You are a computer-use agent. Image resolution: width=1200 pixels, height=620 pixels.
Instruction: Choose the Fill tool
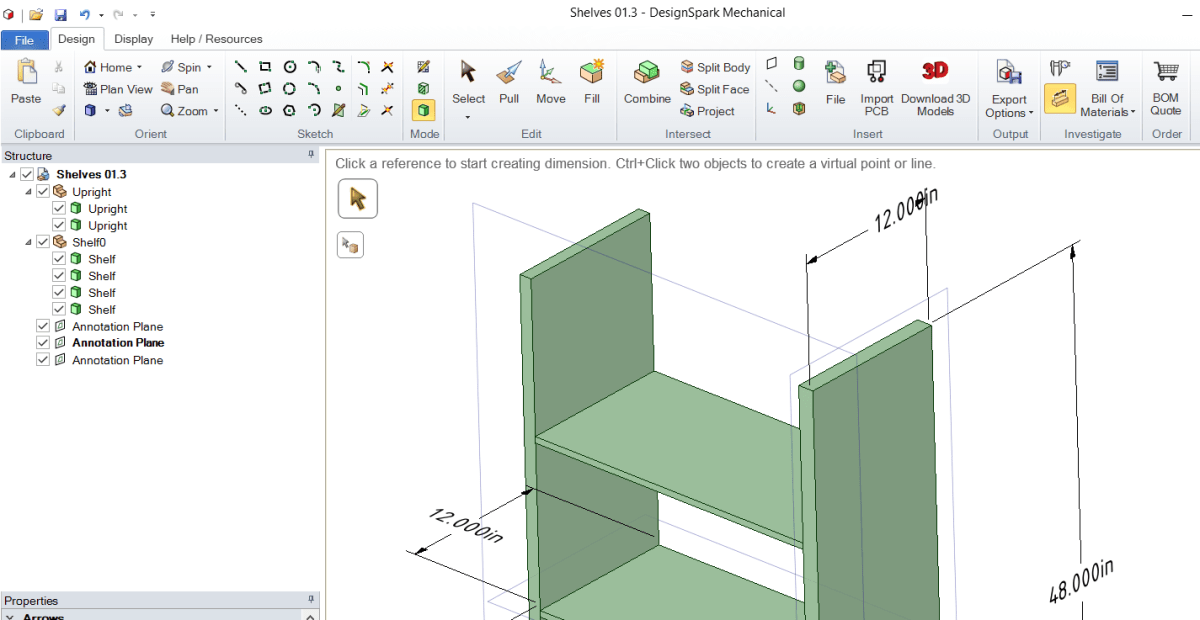pos(591,85)
